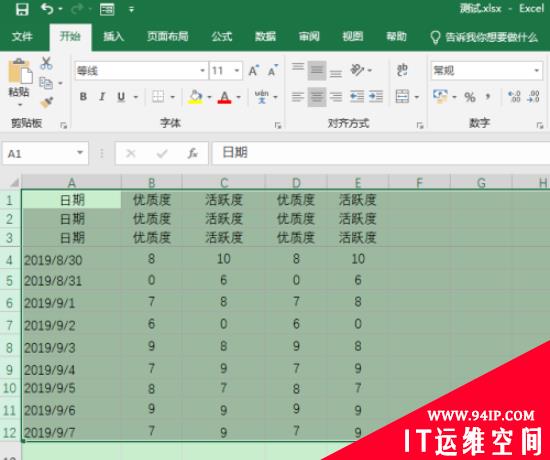Toggle center horizontal alignment

pos(317,96)
